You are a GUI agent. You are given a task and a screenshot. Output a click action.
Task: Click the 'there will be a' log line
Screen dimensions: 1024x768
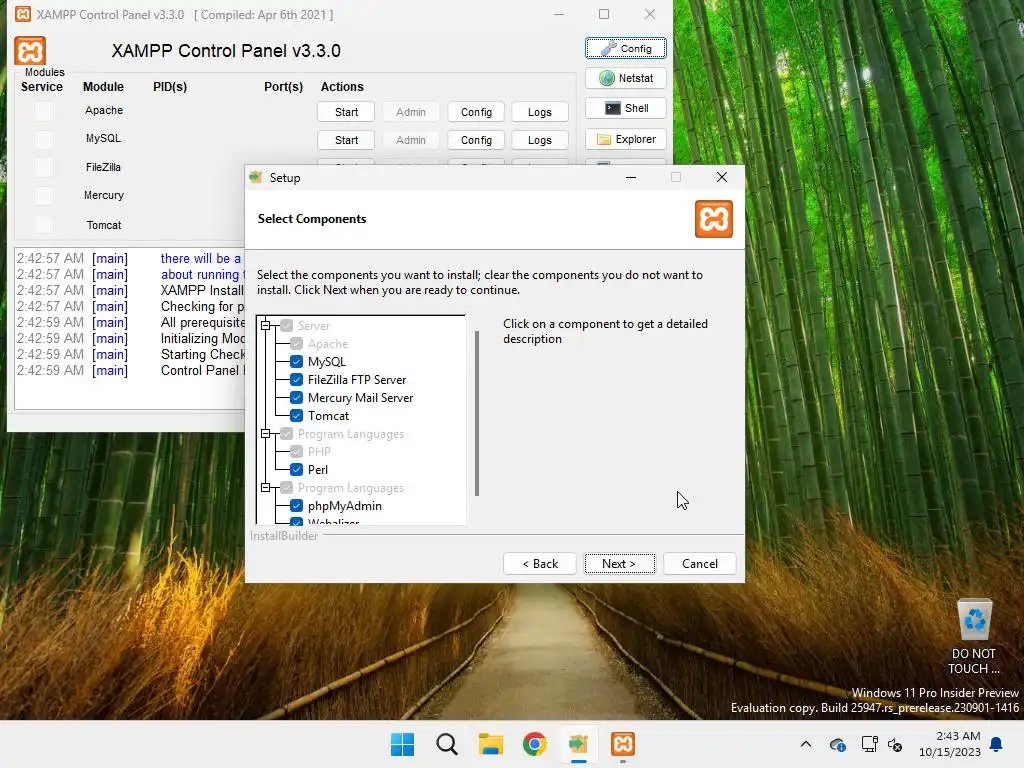tap(200, 259)
